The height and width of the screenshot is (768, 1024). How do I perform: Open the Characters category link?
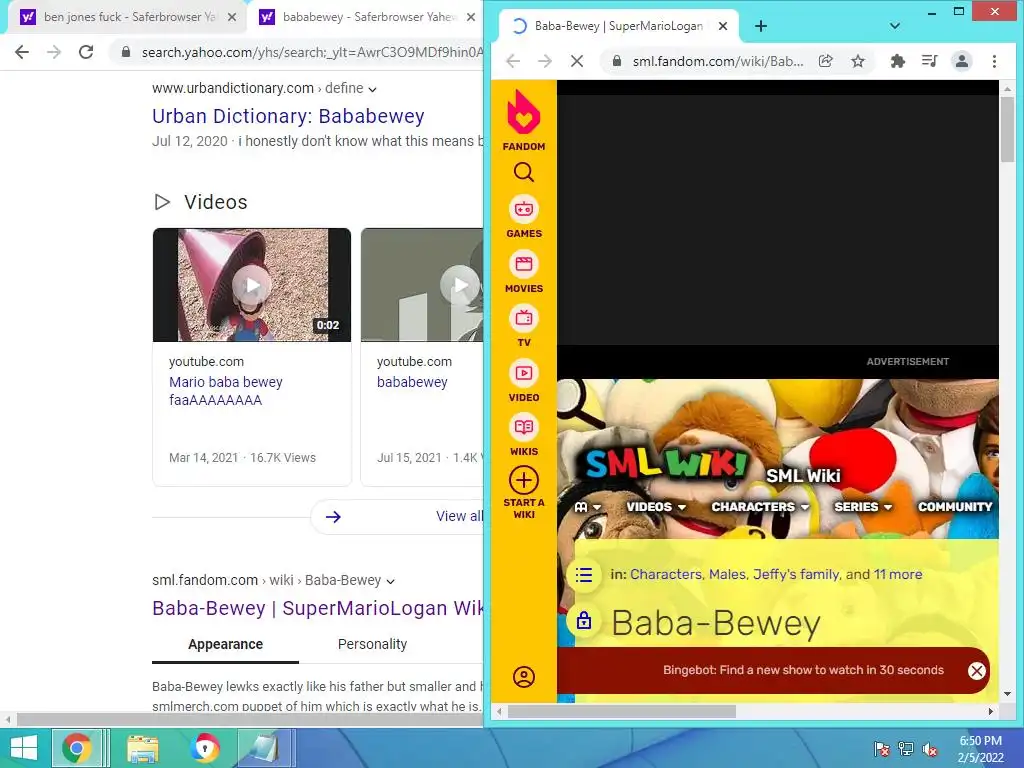666,575
